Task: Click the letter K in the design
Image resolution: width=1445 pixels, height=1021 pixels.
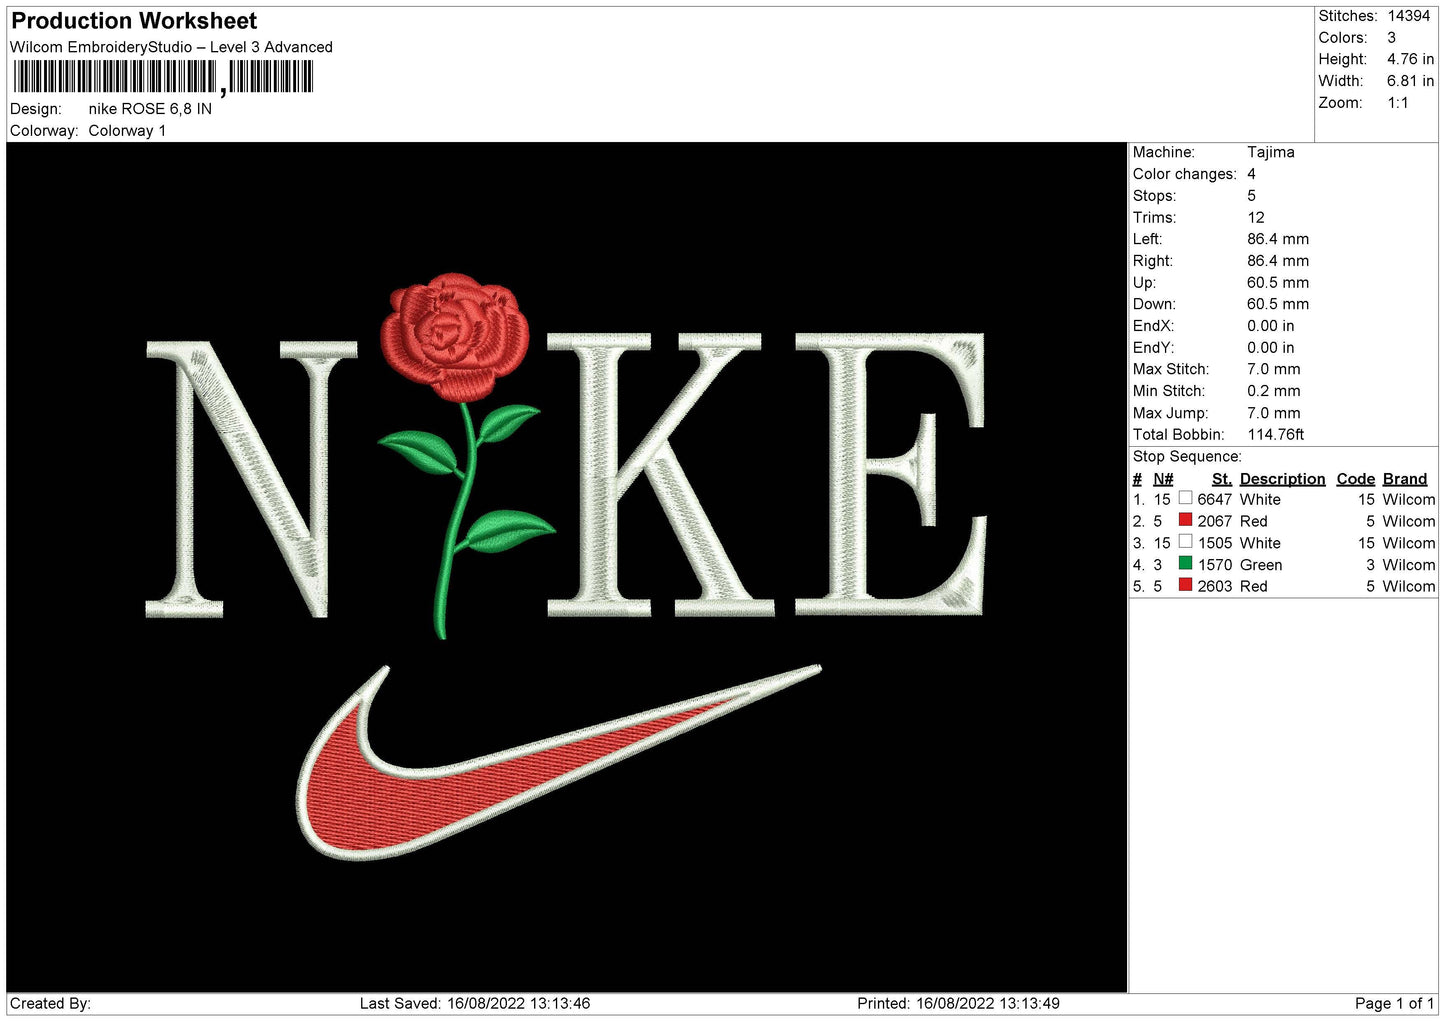Action: (x=660, y=475)
